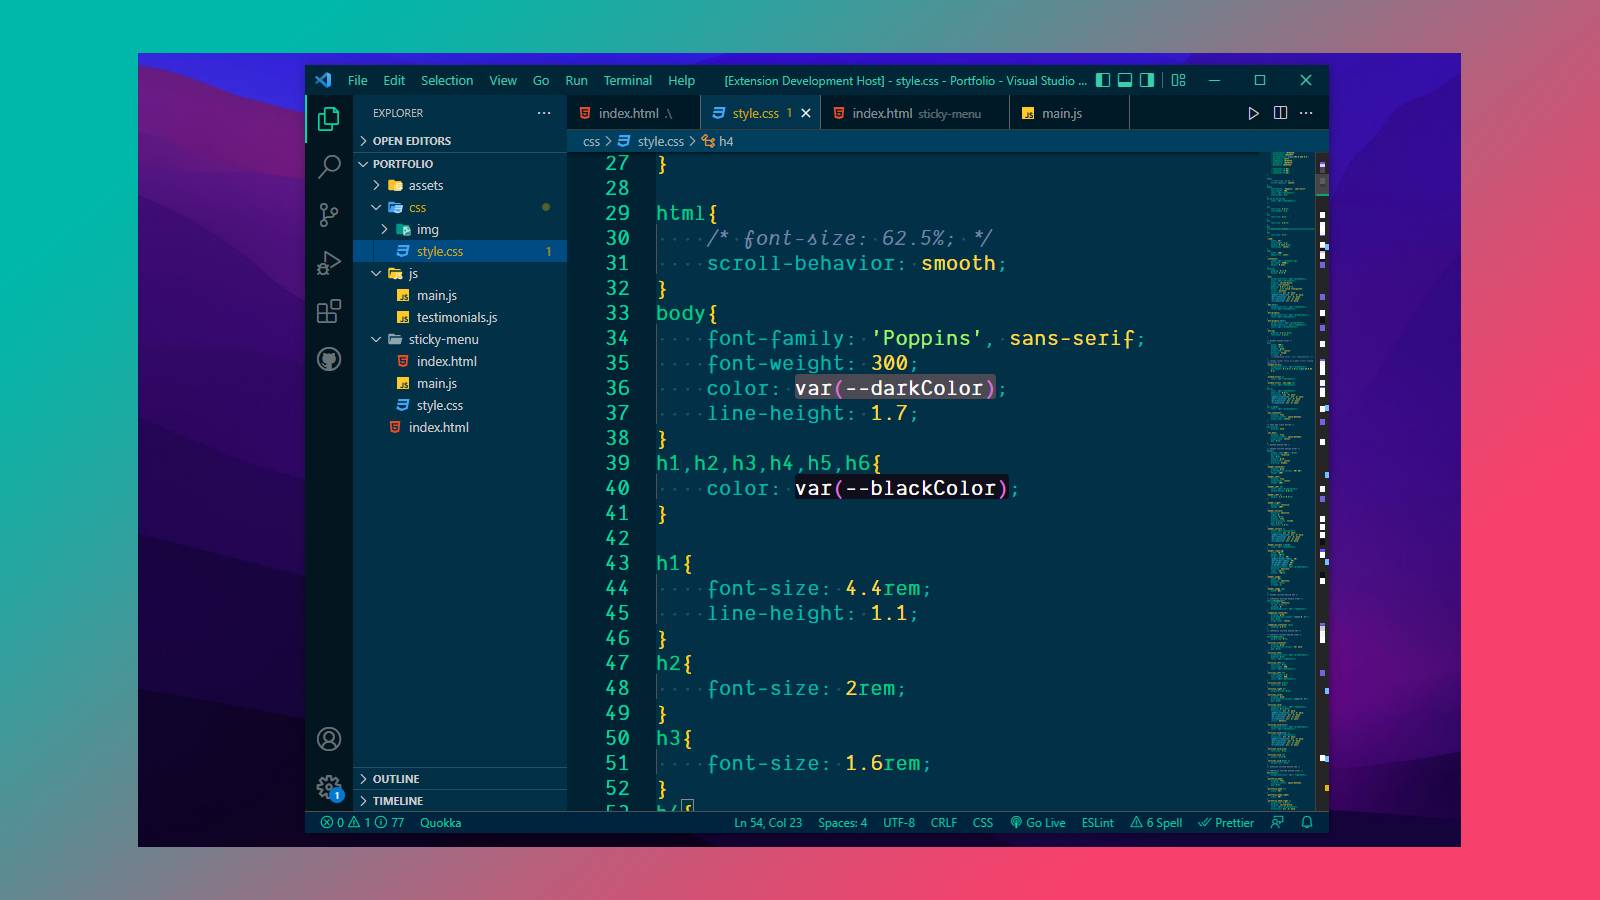Run the file with play icon
Viewport: 1600px width, 900px height.
(1253, 113)
